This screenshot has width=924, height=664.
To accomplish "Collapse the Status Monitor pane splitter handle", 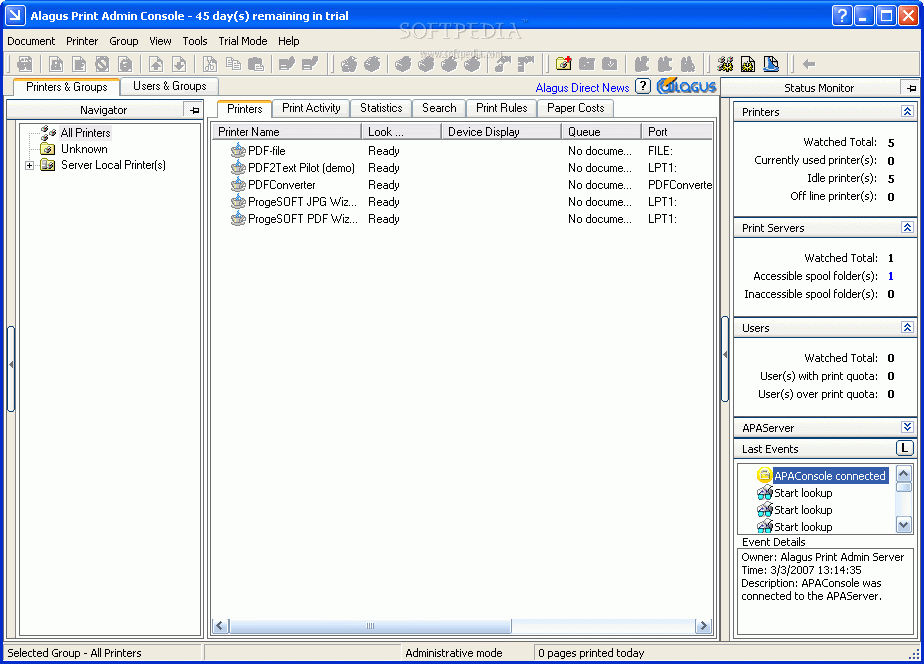I will tap(725, 358).
